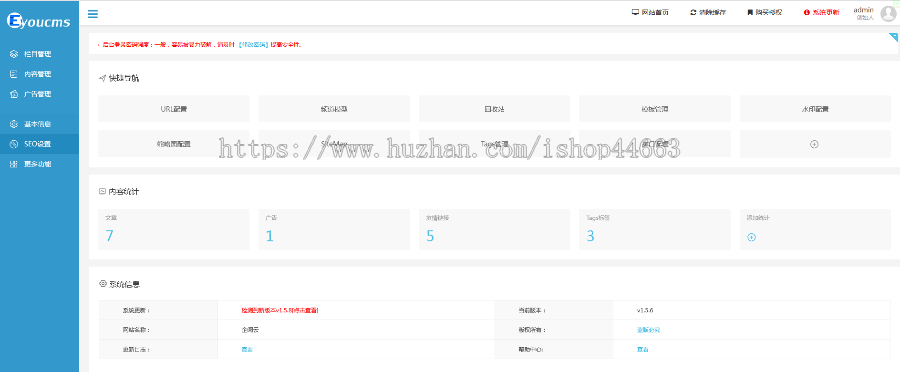Open the 广告 statistic card showing 1
Viewport: 900px width, 372px height.
click(x=334, y=229)
